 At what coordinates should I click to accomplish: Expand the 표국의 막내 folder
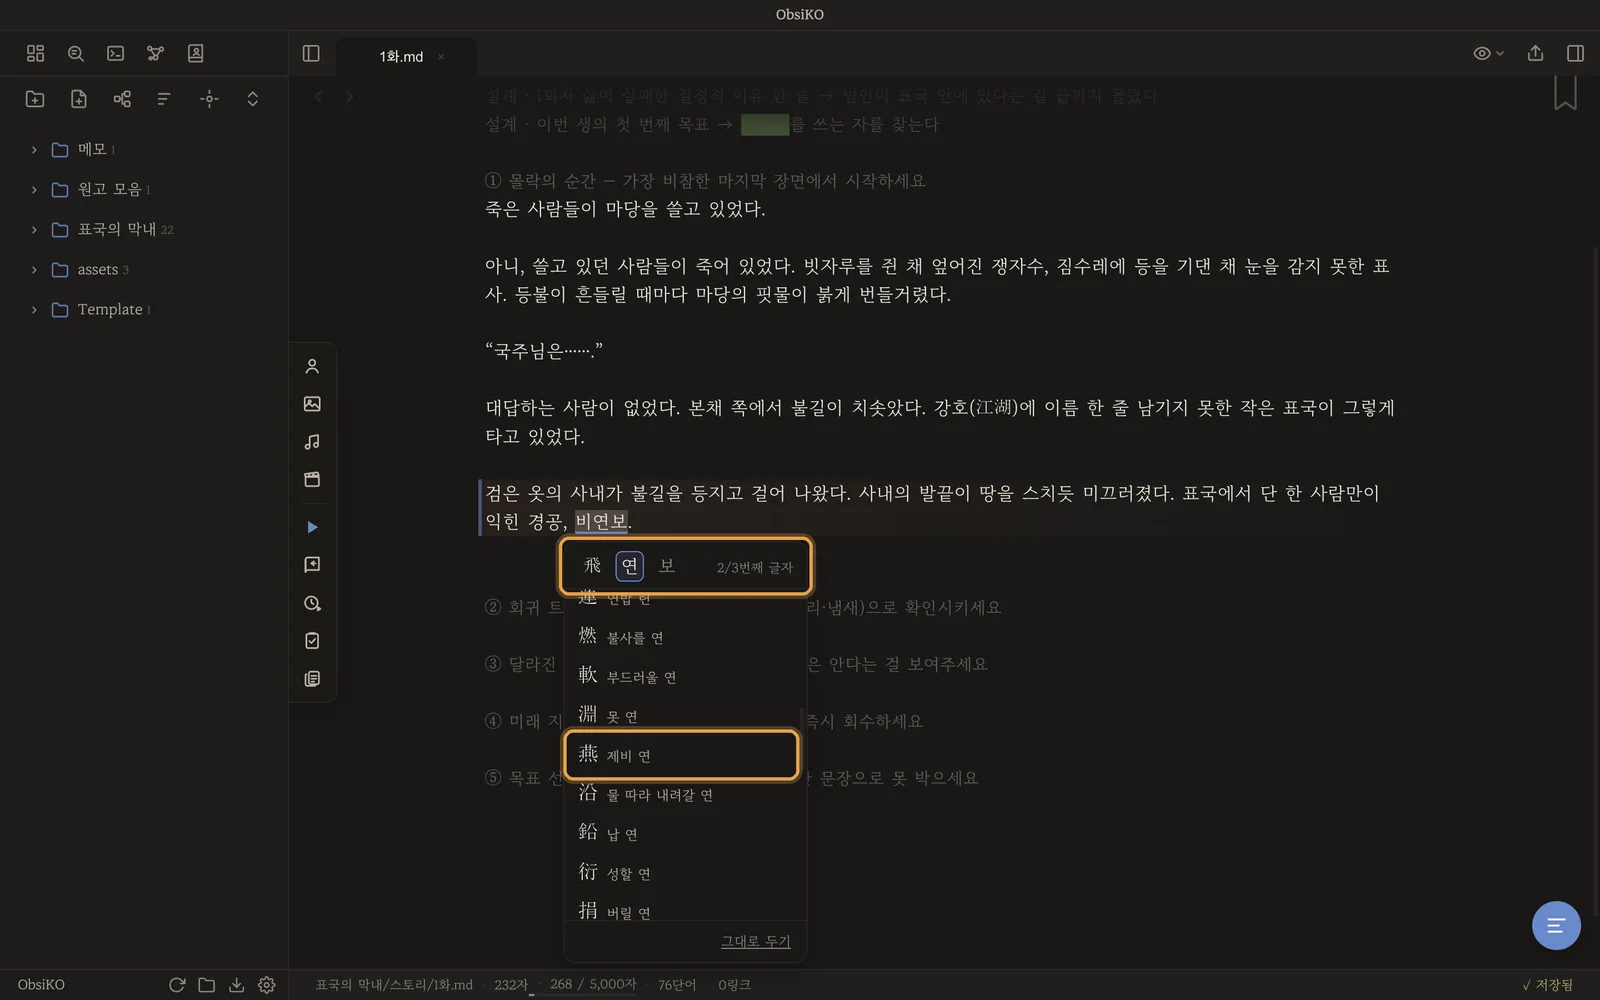coord(34,230)
